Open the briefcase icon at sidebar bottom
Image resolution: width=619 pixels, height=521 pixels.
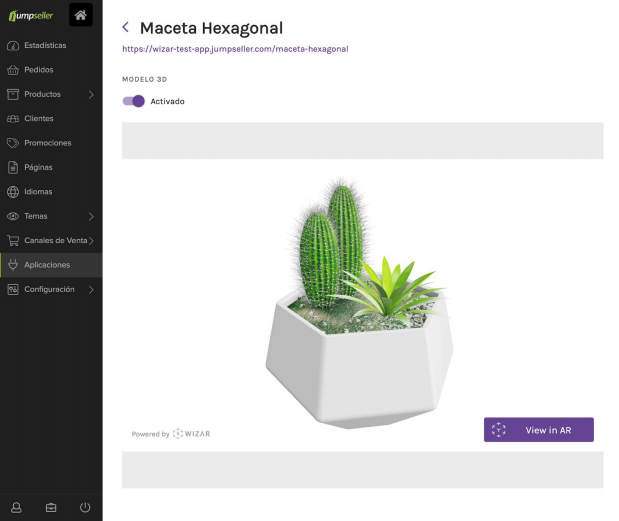coord(51,508)
